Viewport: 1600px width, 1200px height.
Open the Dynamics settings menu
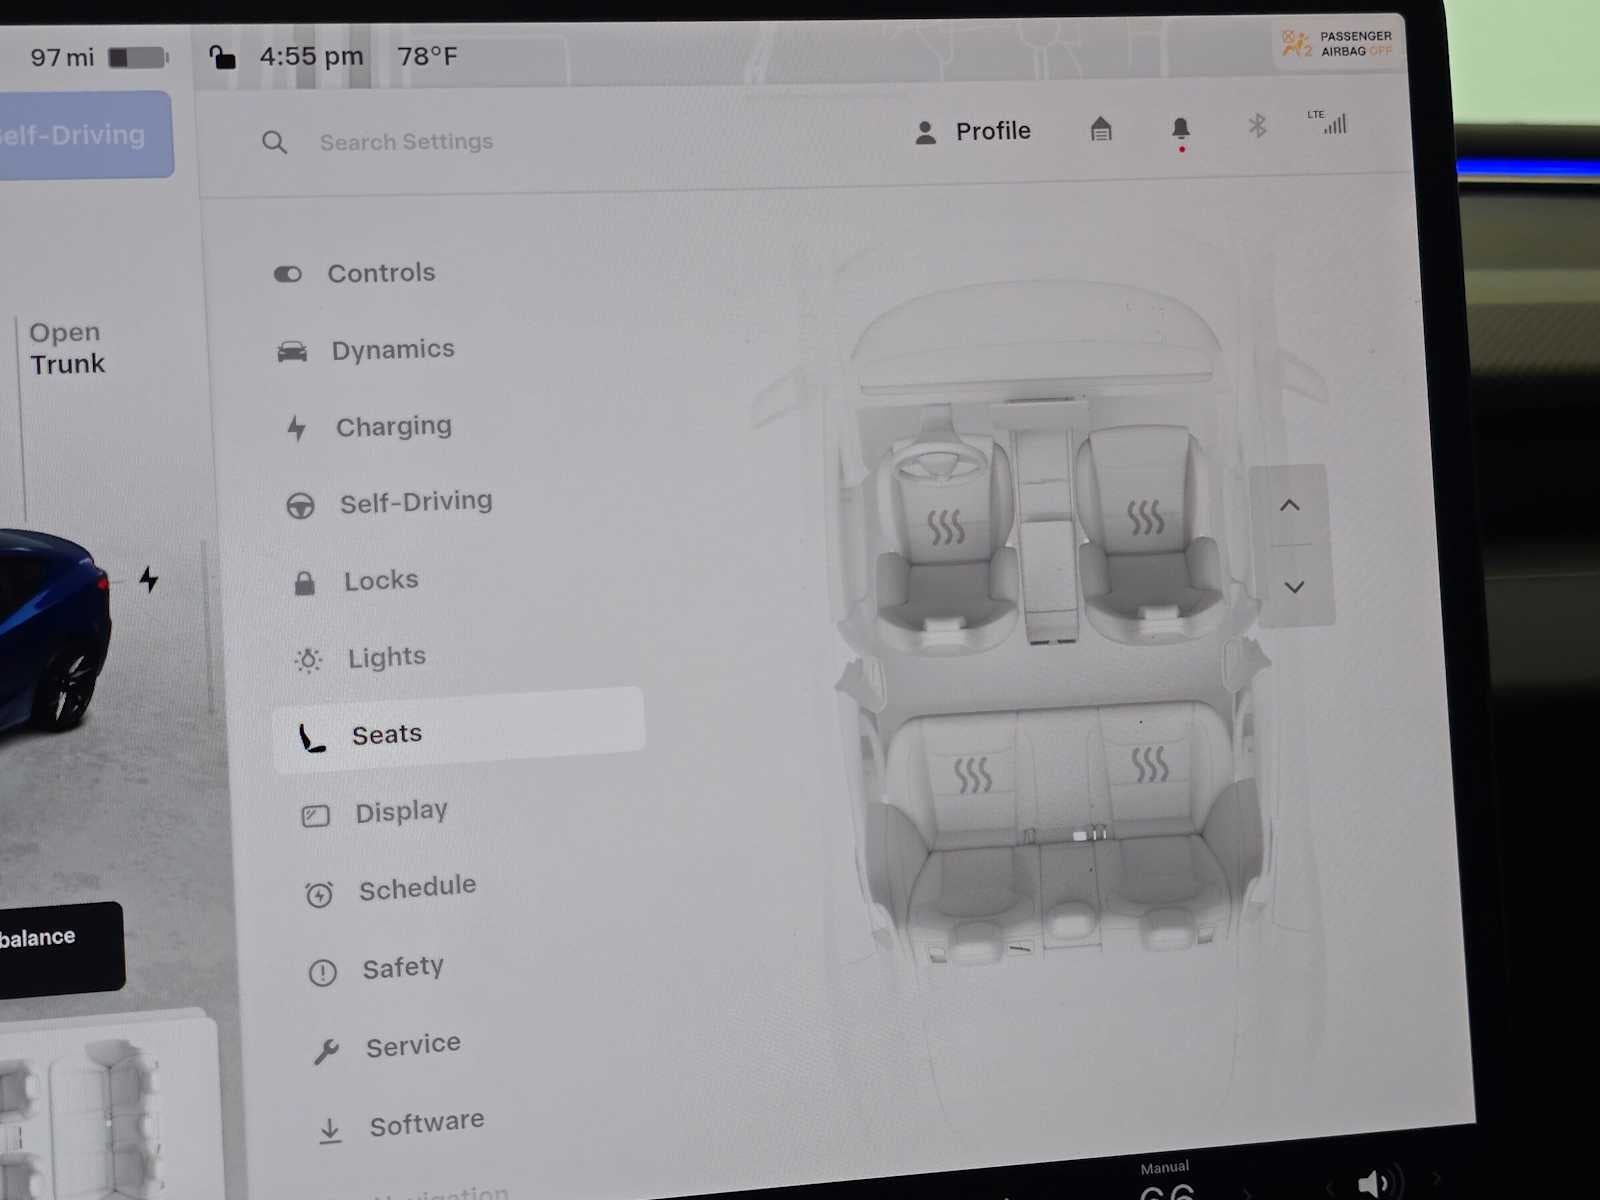365,350
